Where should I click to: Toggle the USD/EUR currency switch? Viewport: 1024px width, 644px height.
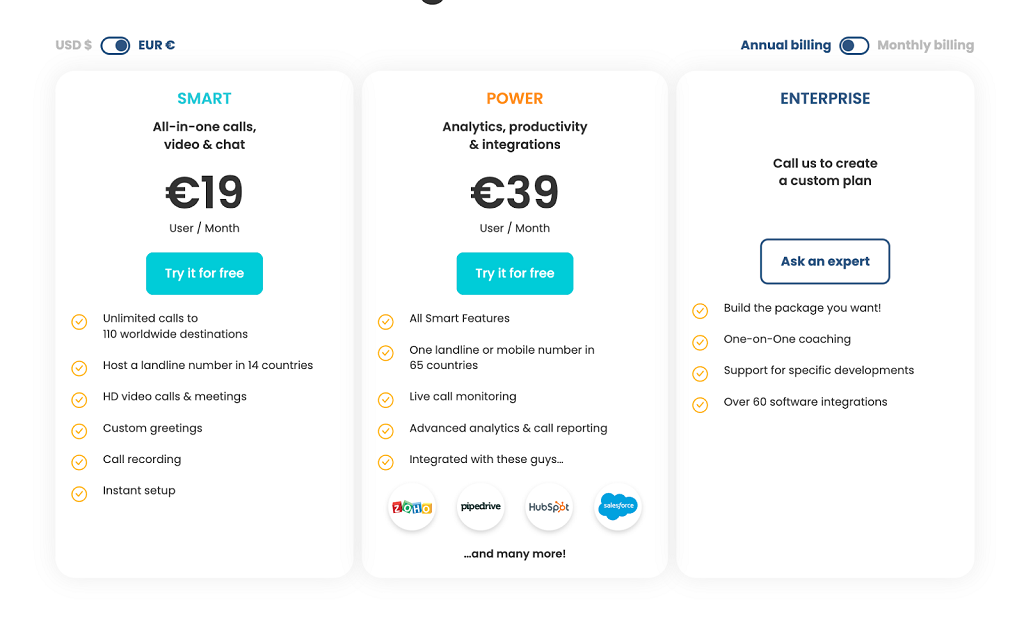[115, 45]
